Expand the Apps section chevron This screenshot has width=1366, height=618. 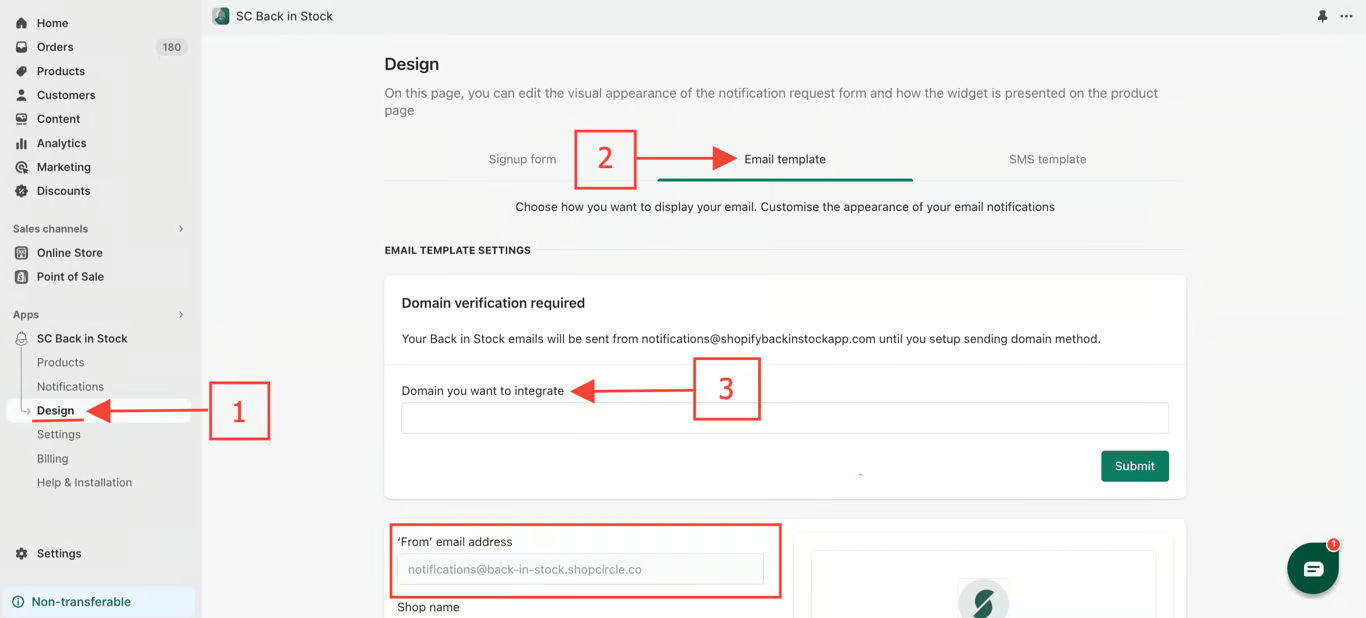pos(181,315)
